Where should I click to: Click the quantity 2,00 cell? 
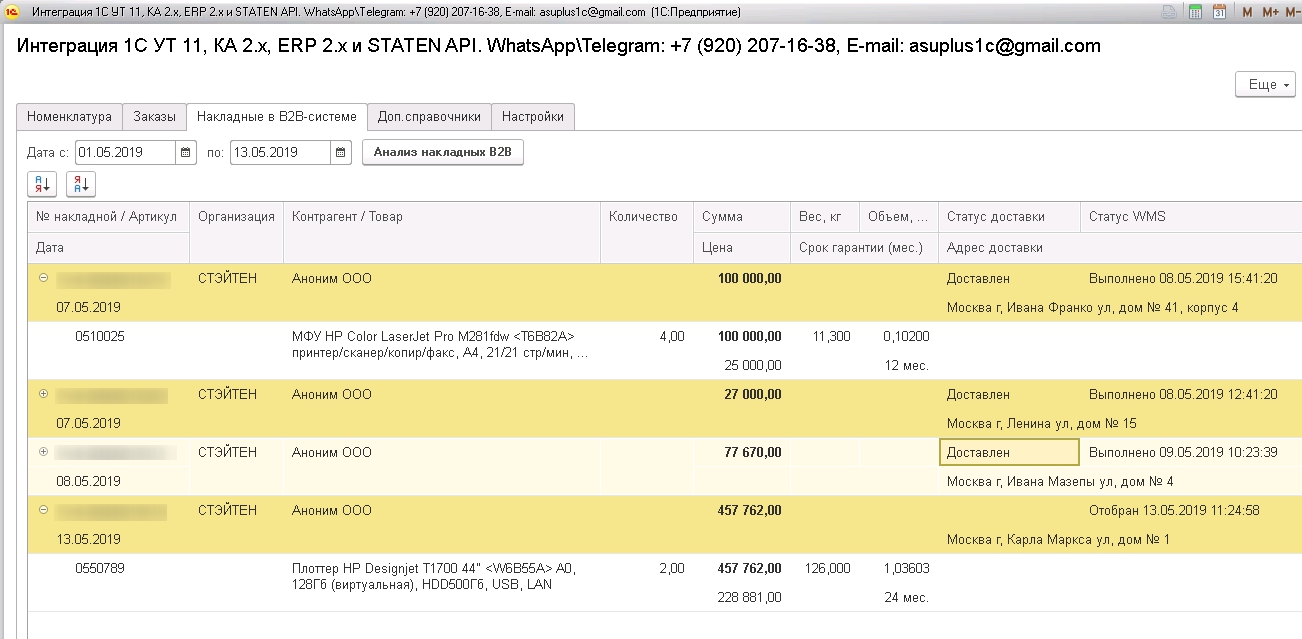pyautogui.click(x=672, y=568)
